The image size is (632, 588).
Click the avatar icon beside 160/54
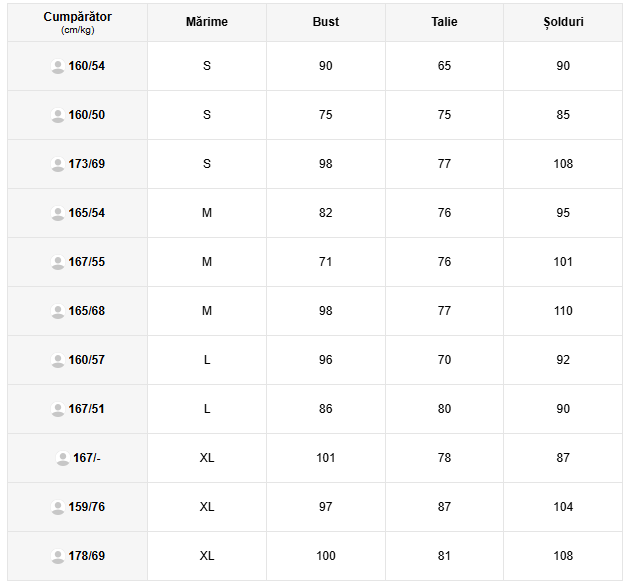(58, 66)
